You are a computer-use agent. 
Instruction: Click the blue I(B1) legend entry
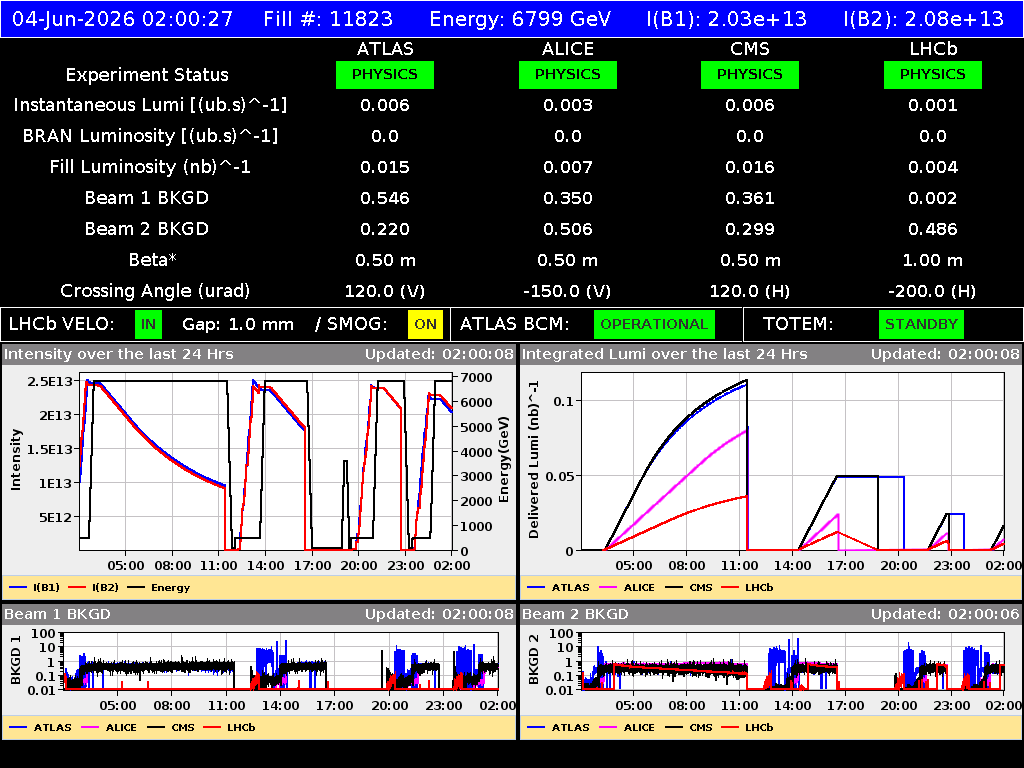point(35,587)
